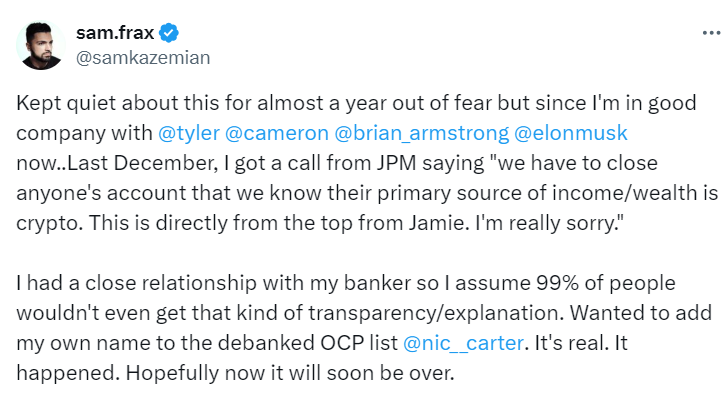Click the words 'directly from the top from Jamie'
The height and width of the screenshot is (398, 724).
[310, 223]
